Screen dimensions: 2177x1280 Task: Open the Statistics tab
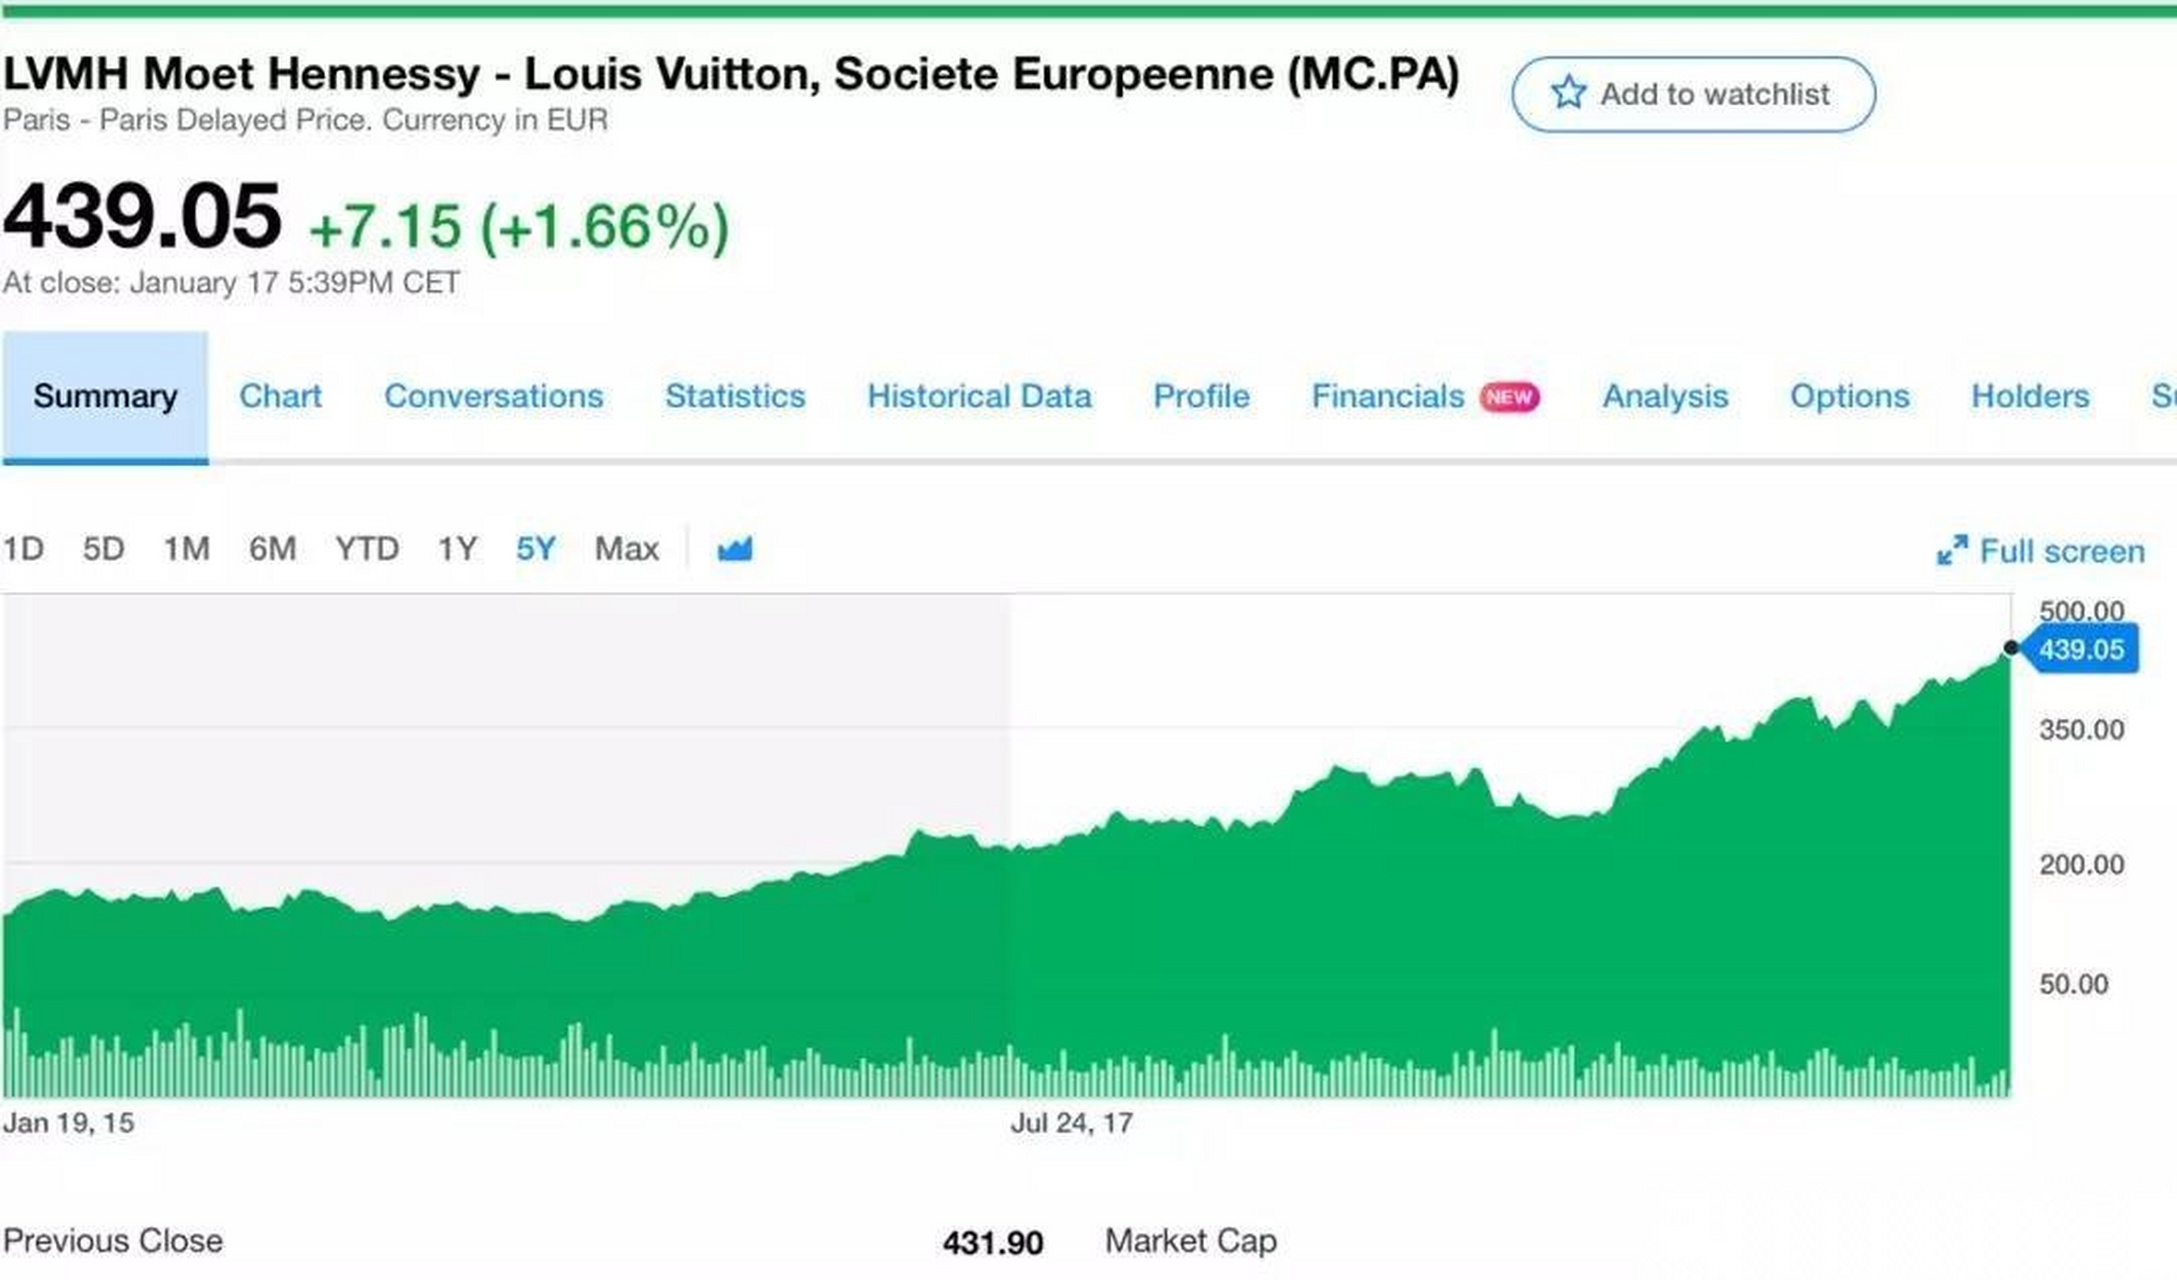(x=735, y=396)
